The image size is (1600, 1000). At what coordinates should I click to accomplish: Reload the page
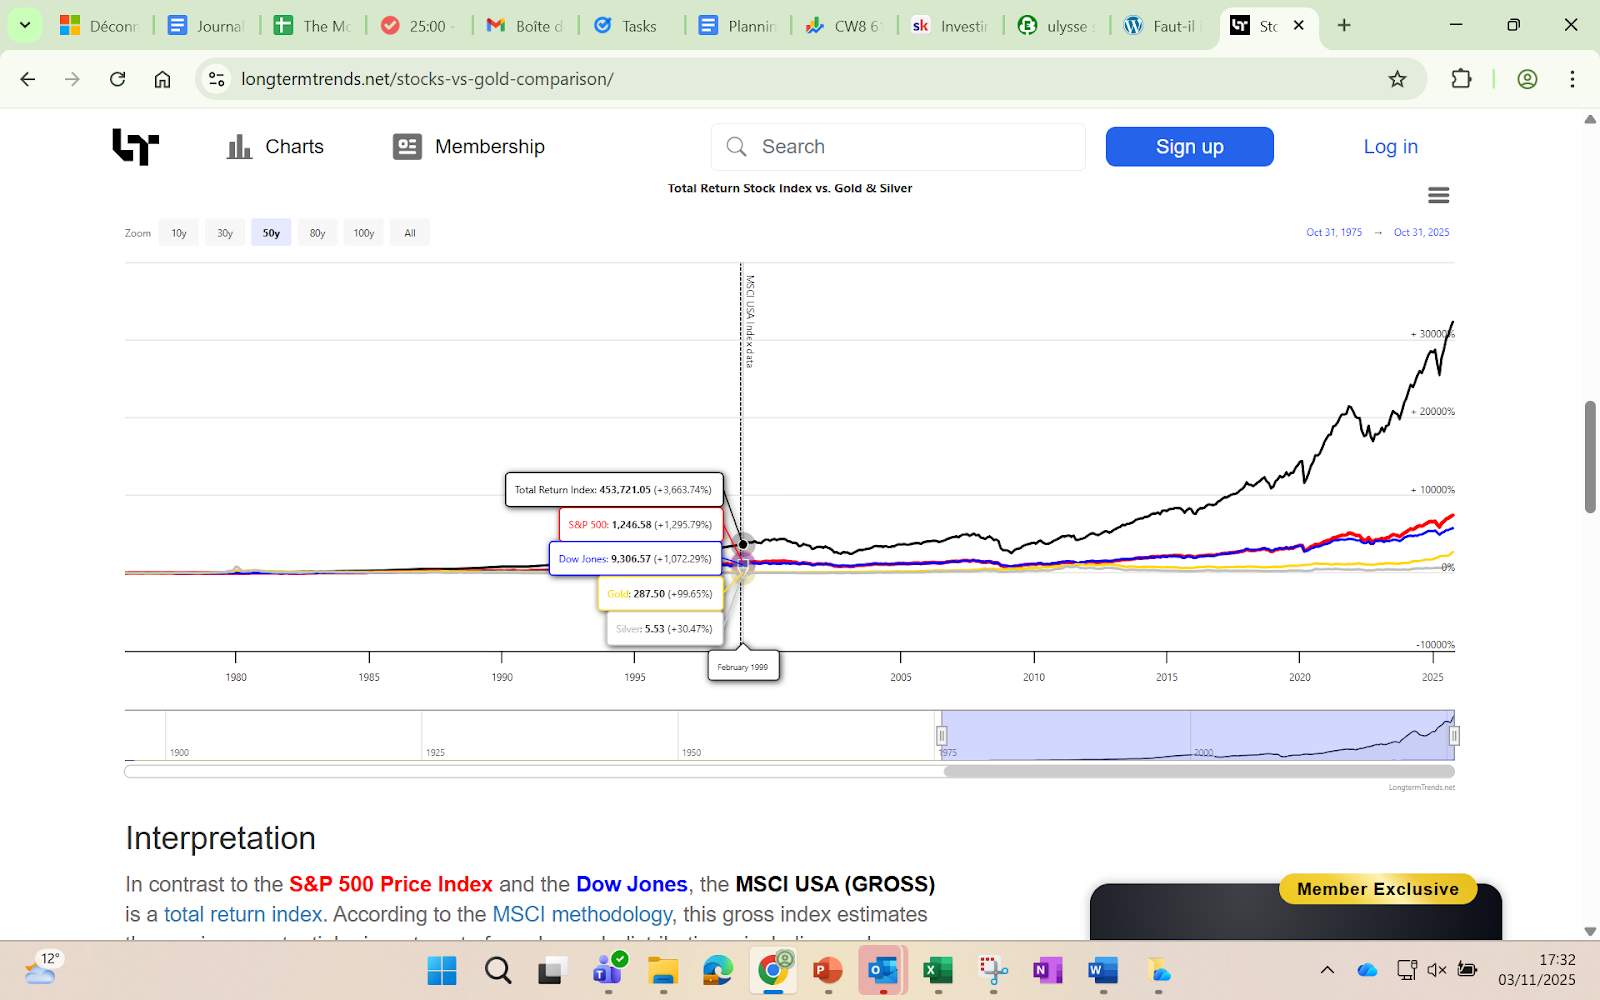118,79
